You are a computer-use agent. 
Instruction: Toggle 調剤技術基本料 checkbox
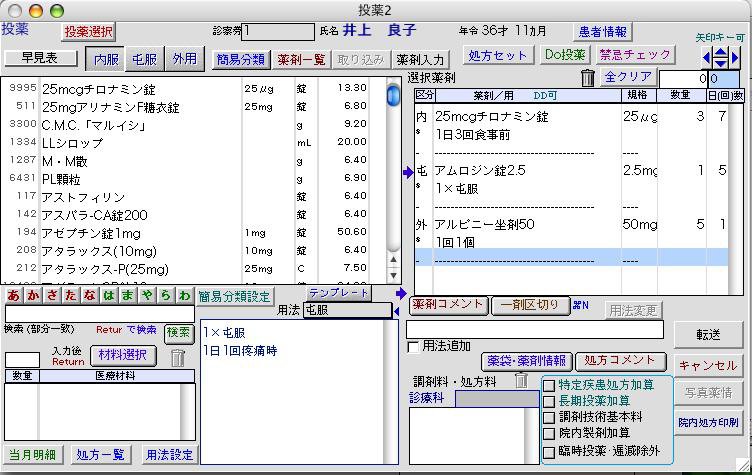[x=549, y=417]
